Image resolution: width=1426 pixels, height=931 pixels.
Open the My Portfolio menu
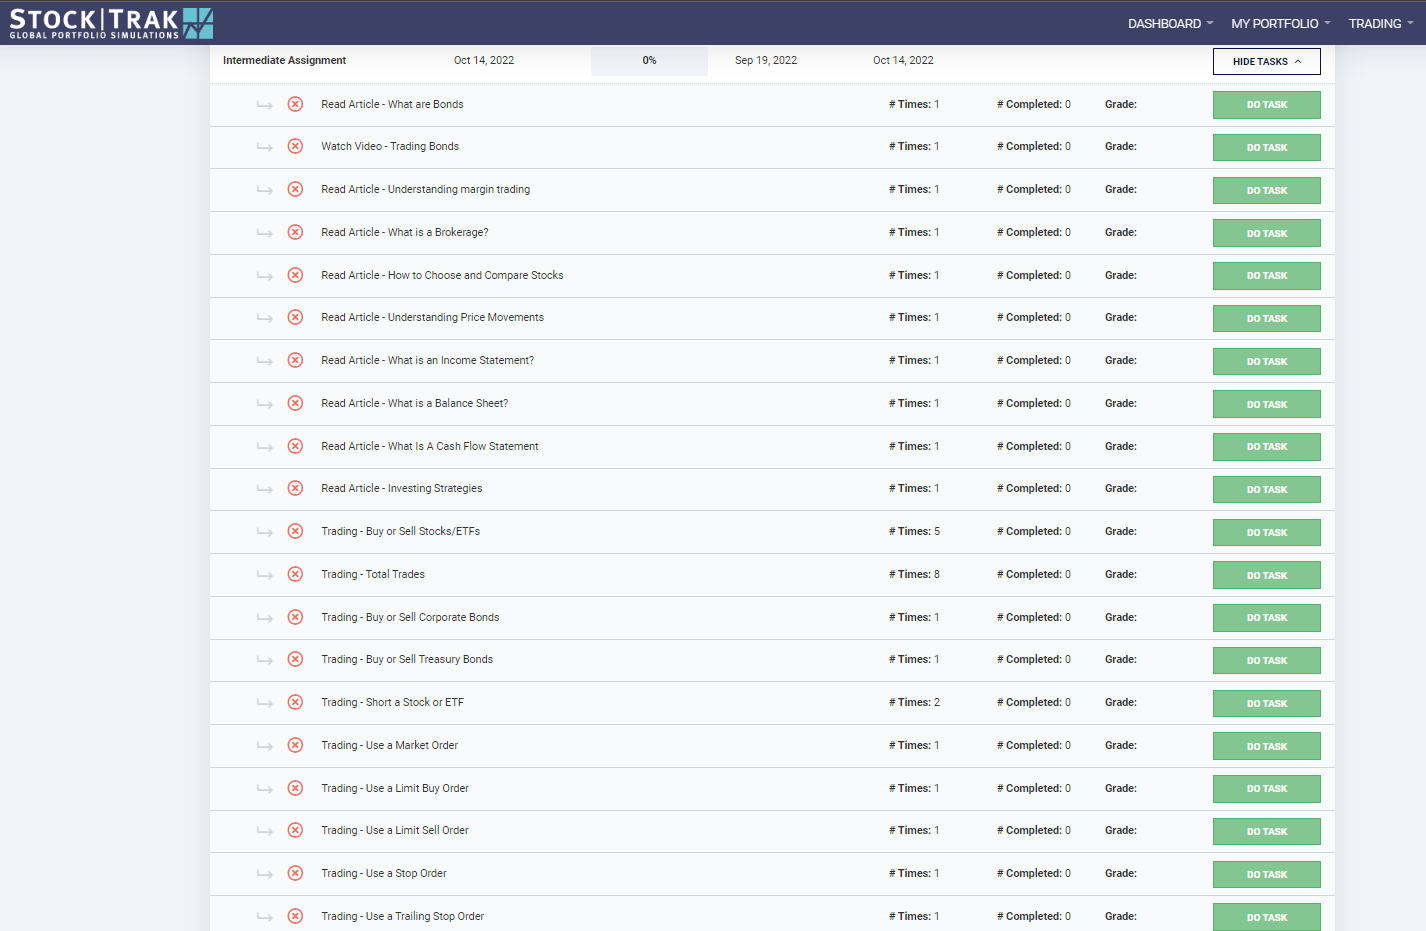1280,23
